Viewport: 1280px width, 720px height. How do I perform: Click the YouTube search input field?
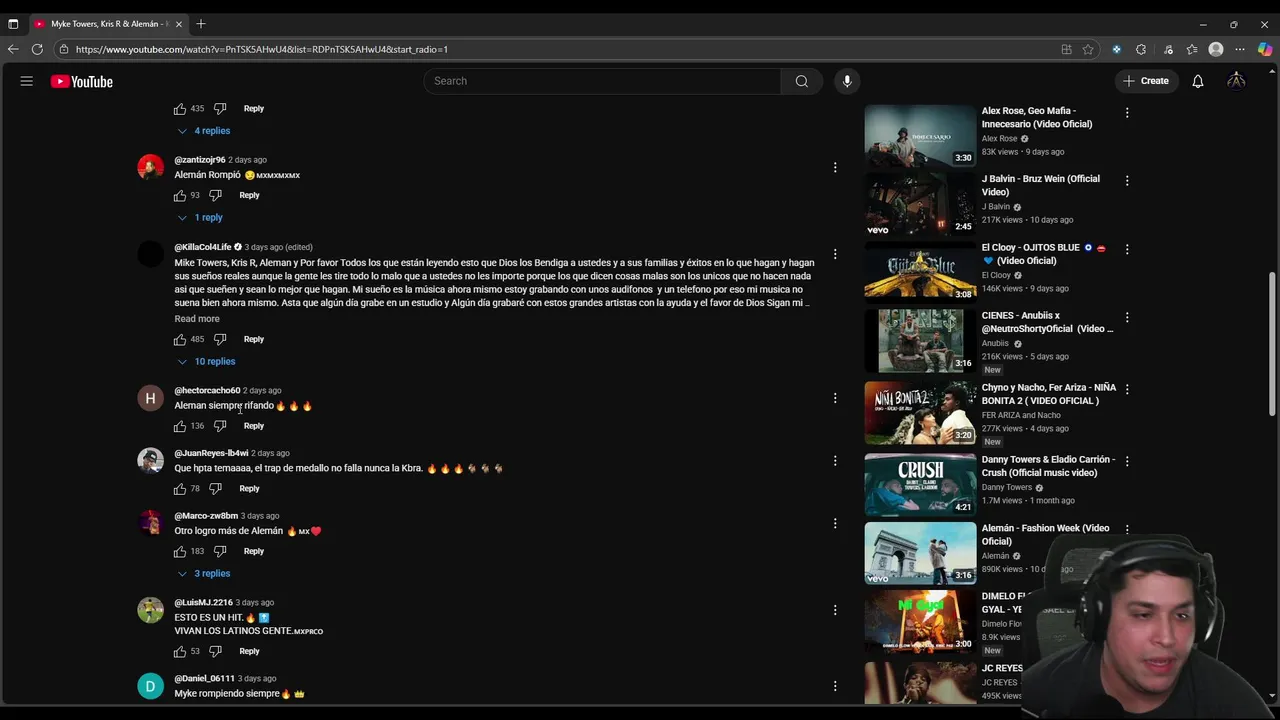[x=602, y=81]
